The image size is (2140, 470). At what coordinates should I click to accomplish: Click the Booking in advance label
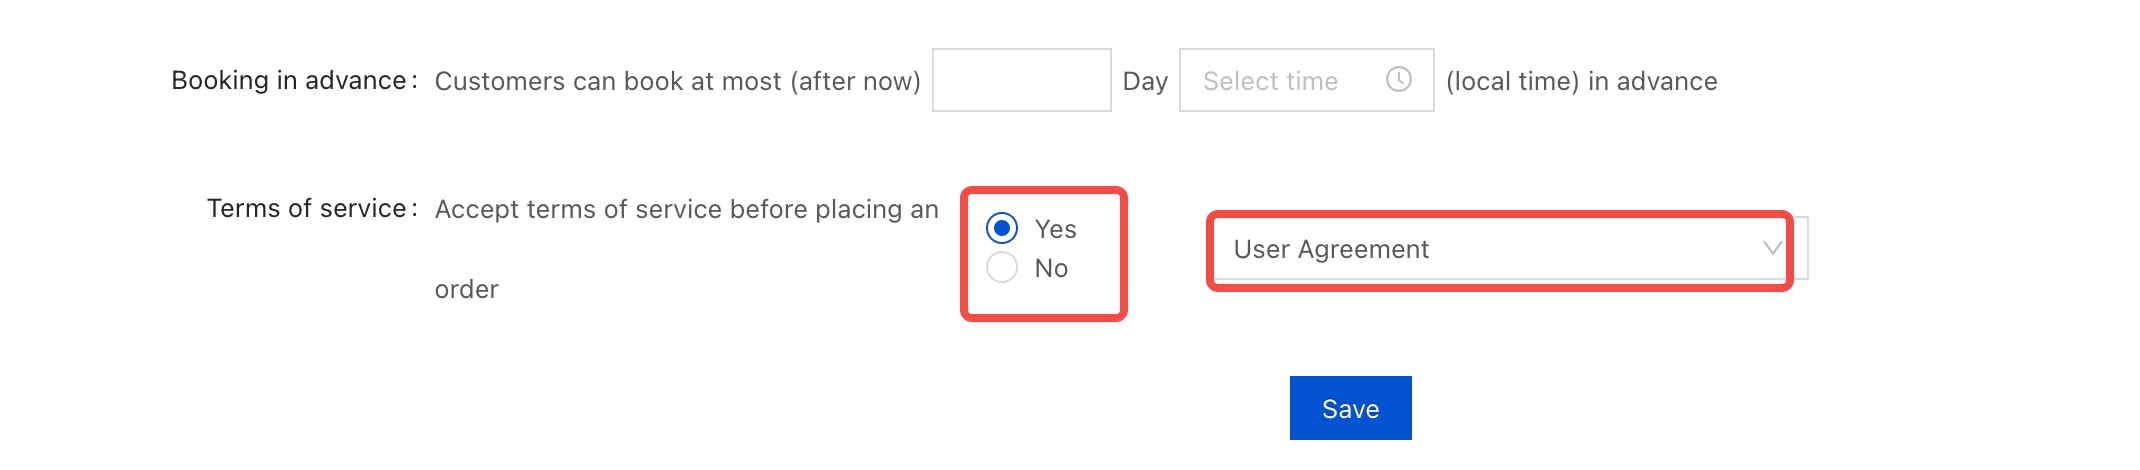point(288,80)
